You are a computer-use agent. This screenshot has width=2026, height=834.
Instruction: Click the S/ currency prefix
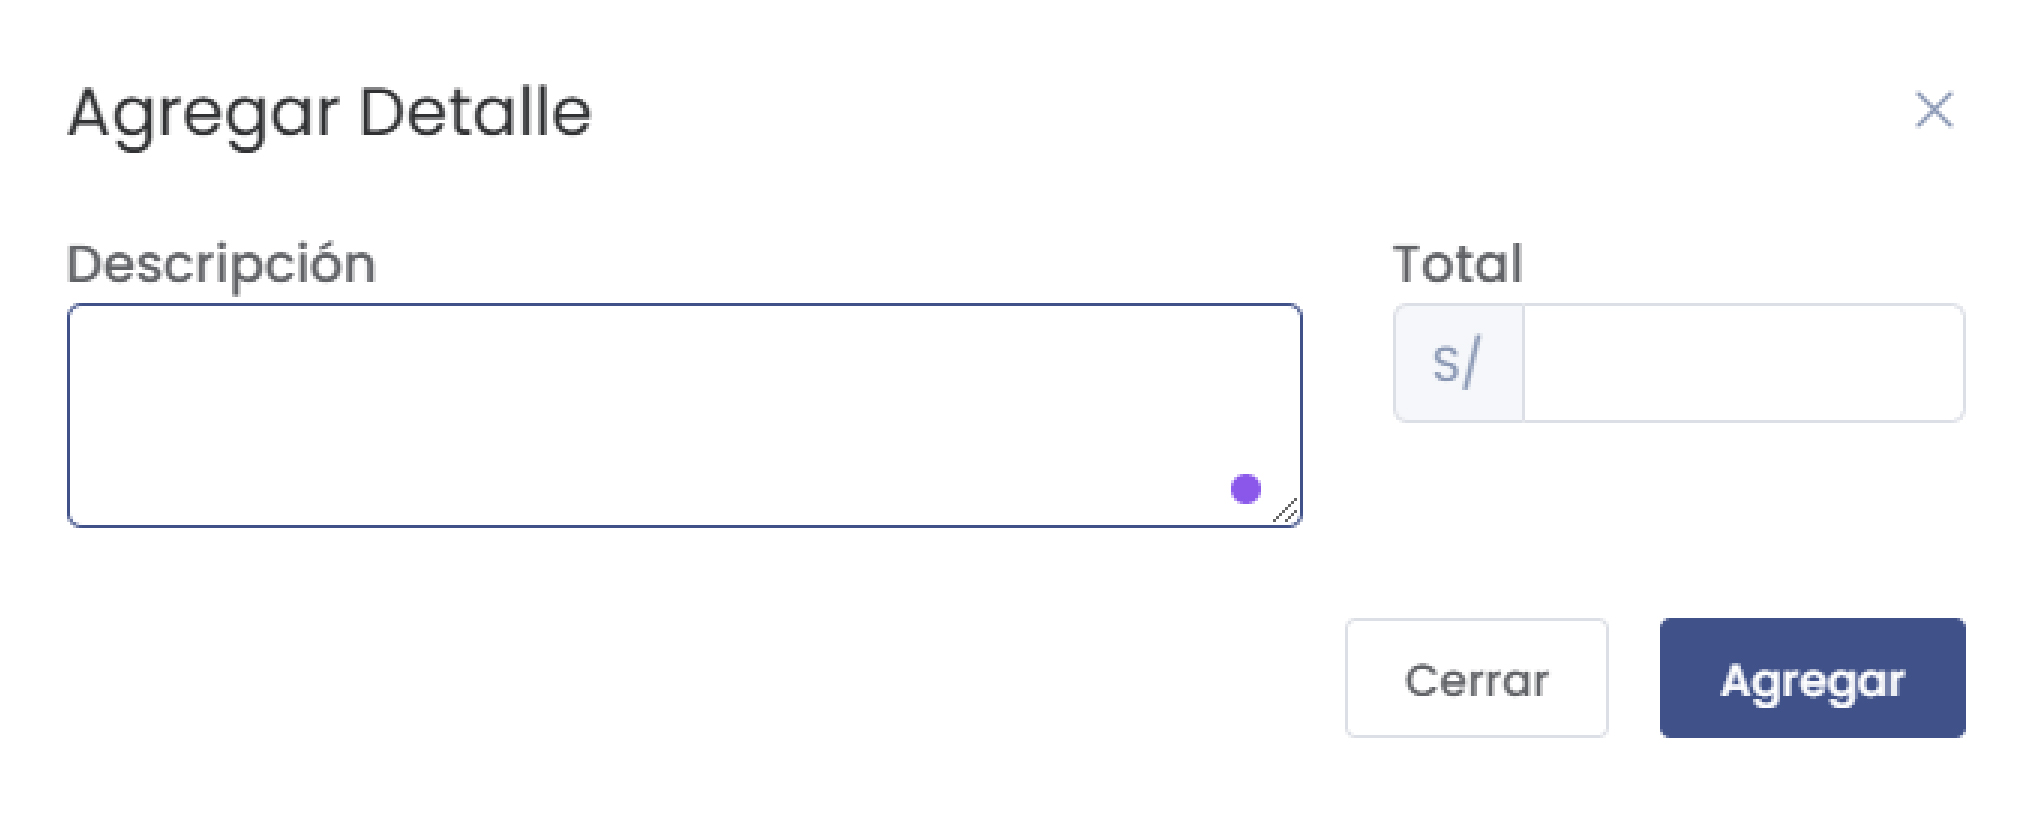[1457, 363]
